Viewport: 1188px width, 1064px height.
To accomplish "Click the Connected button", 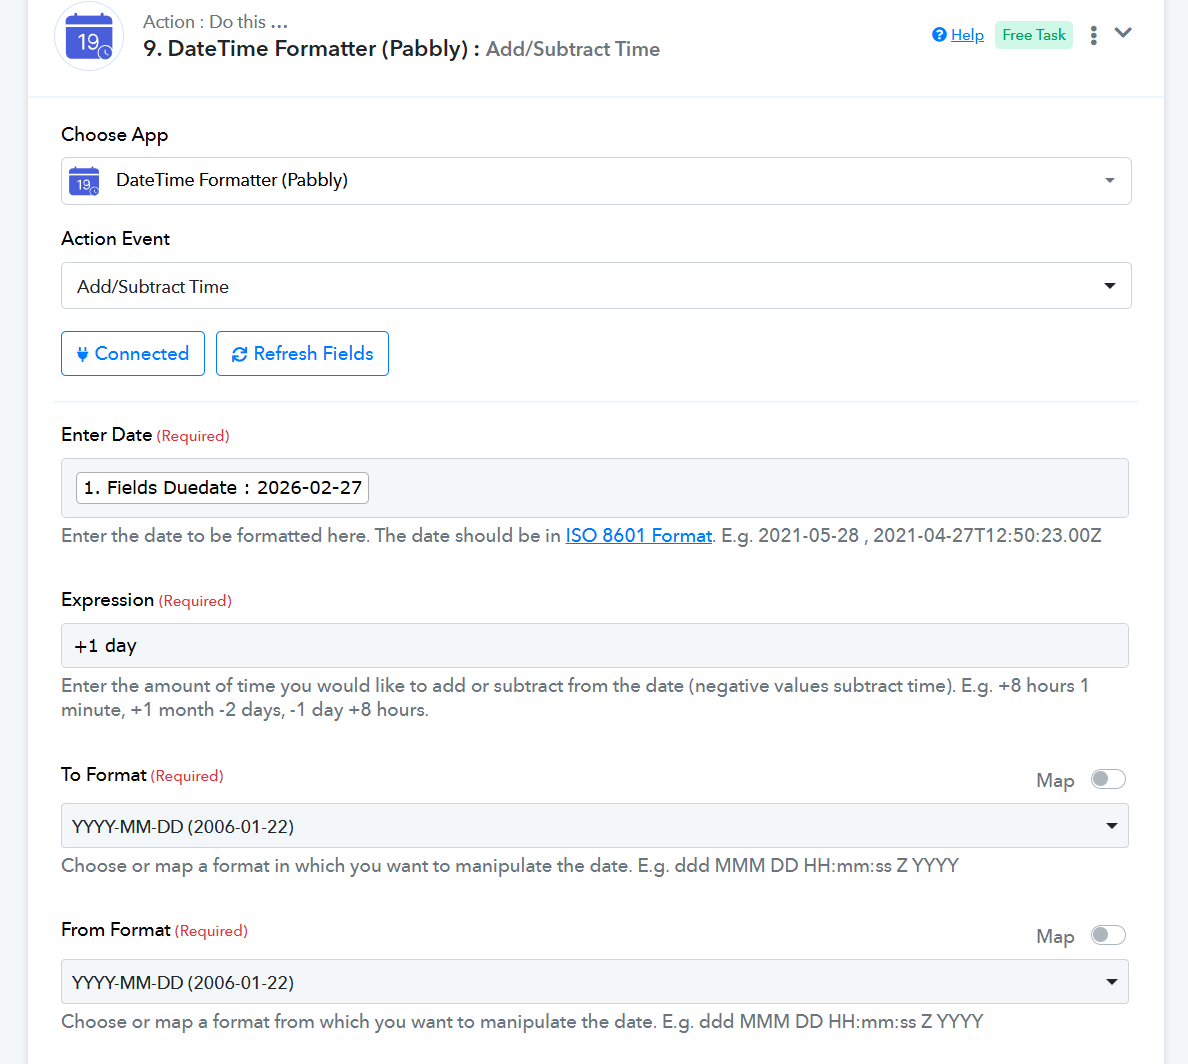I will 133,354.
